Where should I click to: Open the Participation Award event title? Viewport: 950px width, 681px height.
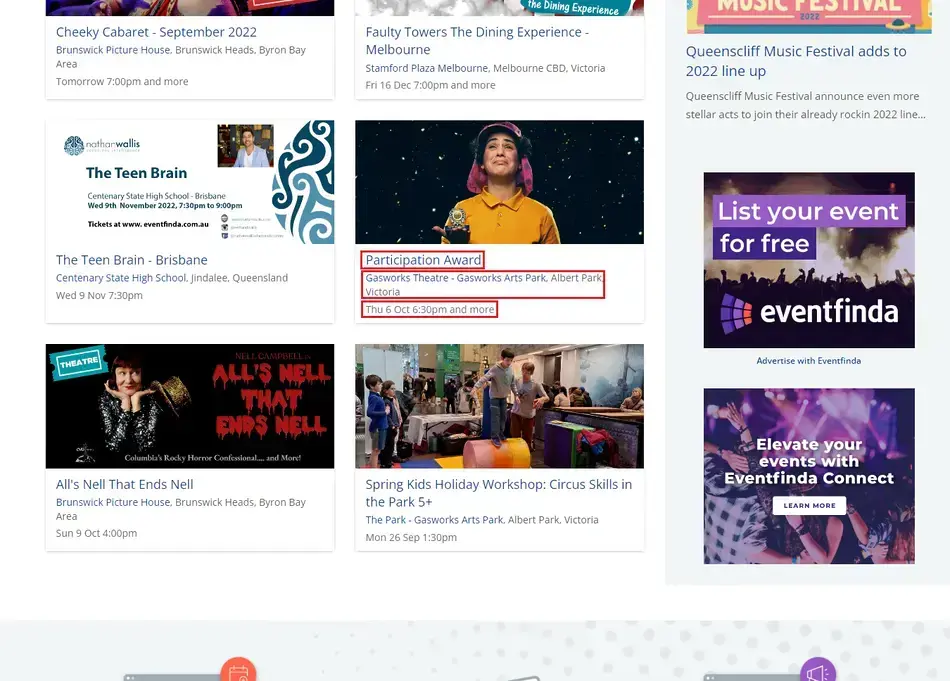coord(423,260)
